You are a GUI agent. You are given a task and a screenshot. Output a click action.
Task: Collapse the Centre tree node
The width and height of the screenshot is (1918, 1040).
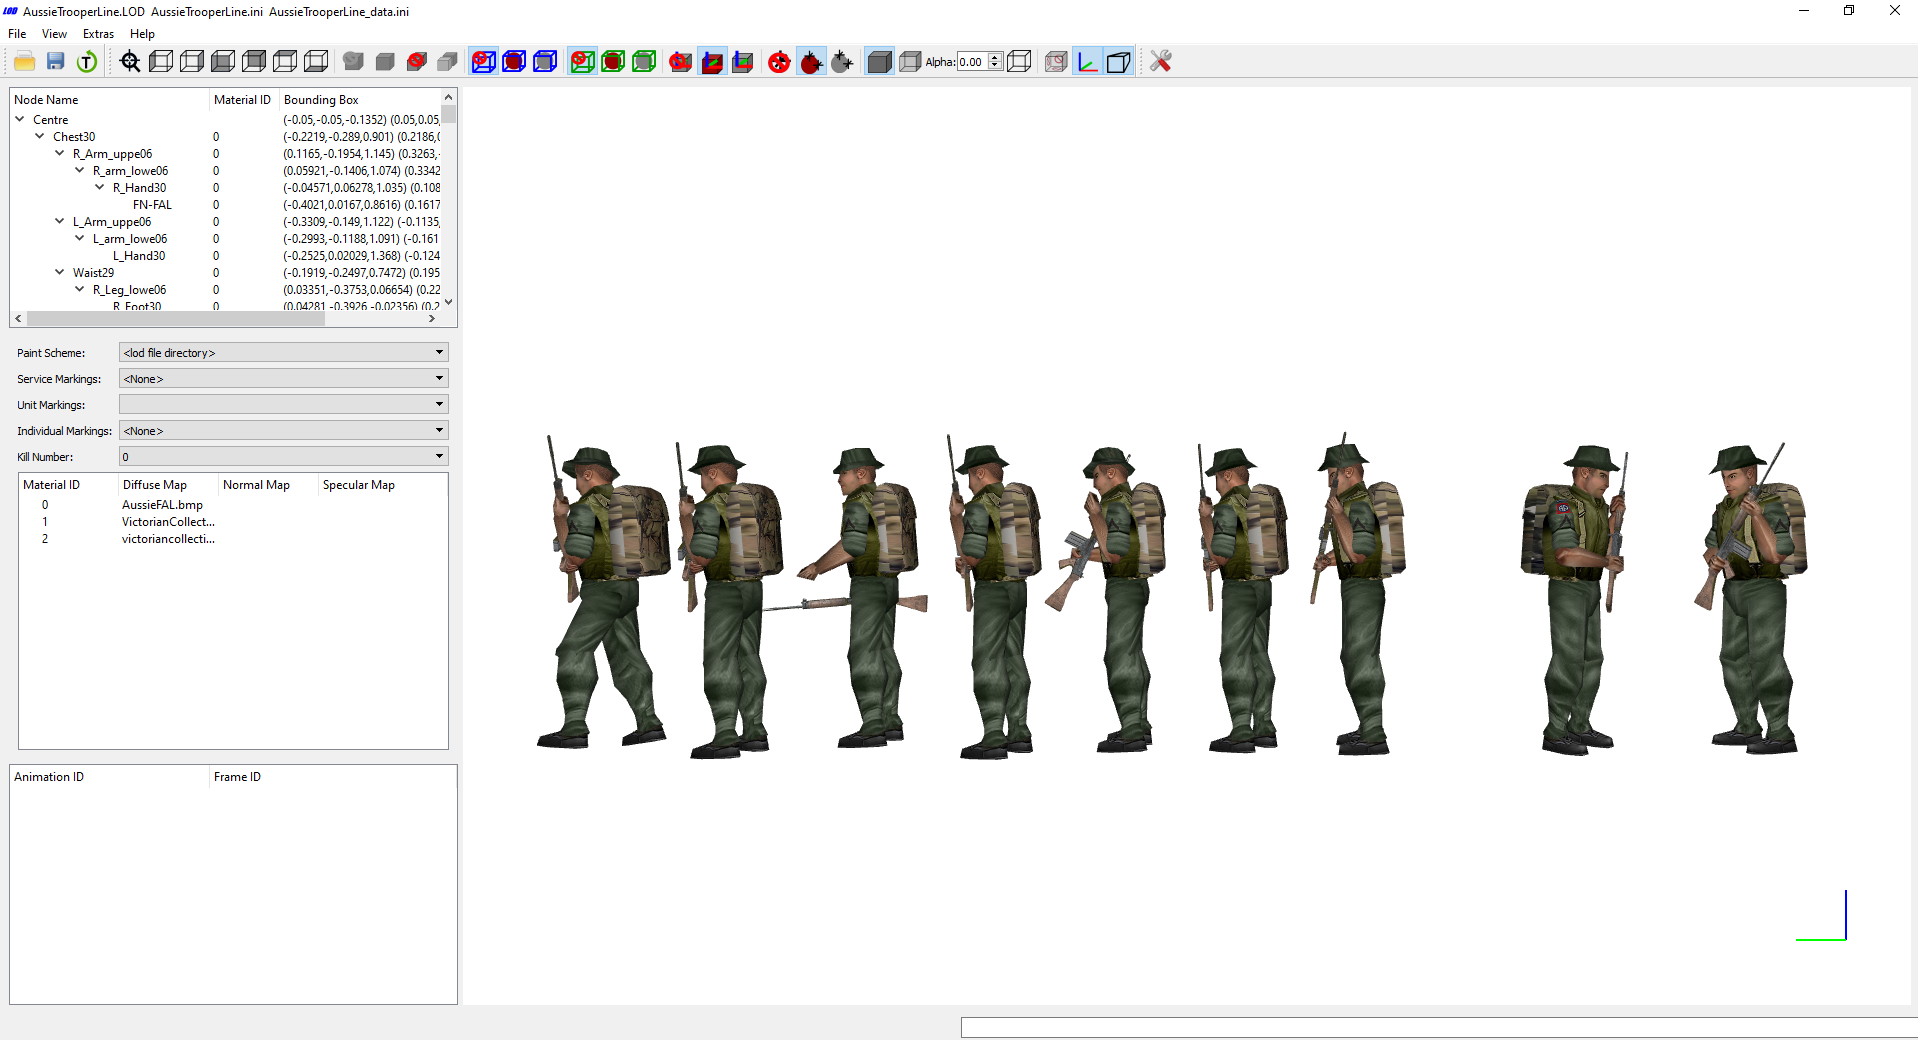(19, 119)
